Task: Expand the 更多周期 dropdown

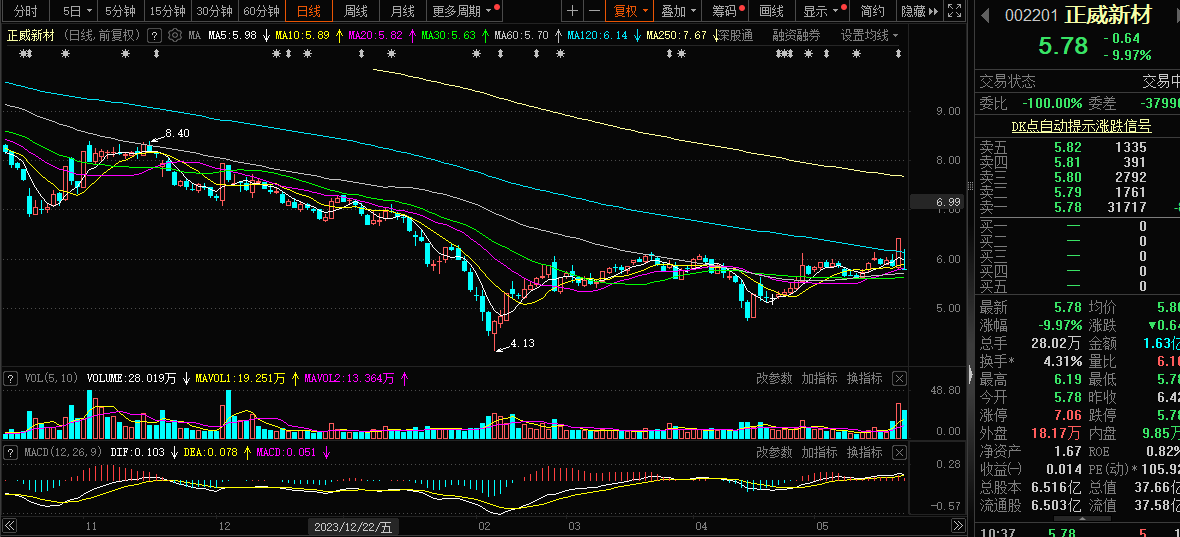Action: (462, 11)
